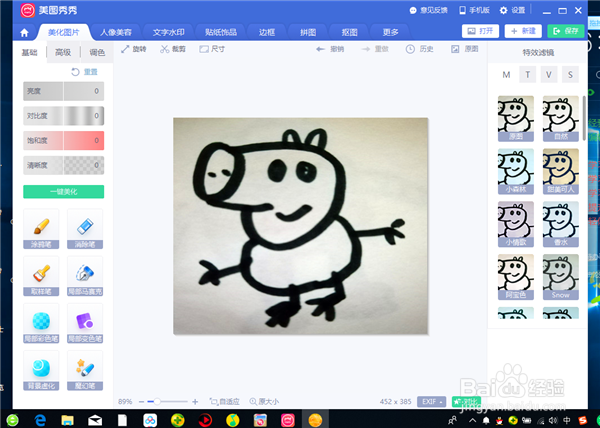600x428 pixels.
Task: Open Edge browser in the taskbar
Action: pyautogui.click(x=40, y=420)
